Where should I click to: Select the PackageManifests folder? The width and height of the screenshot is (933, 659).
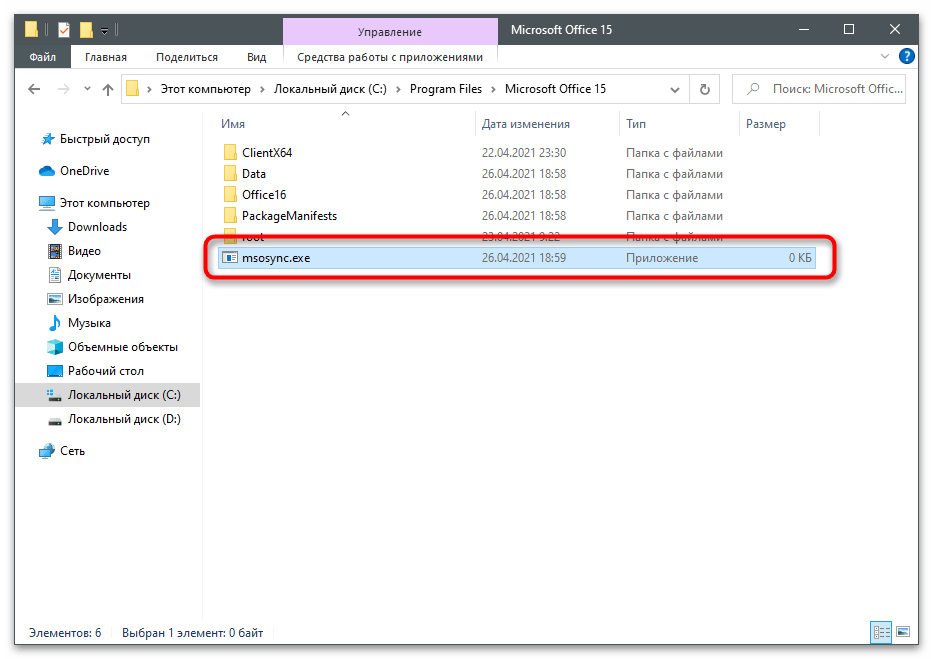pyautogui.click(x=289, y=216)
